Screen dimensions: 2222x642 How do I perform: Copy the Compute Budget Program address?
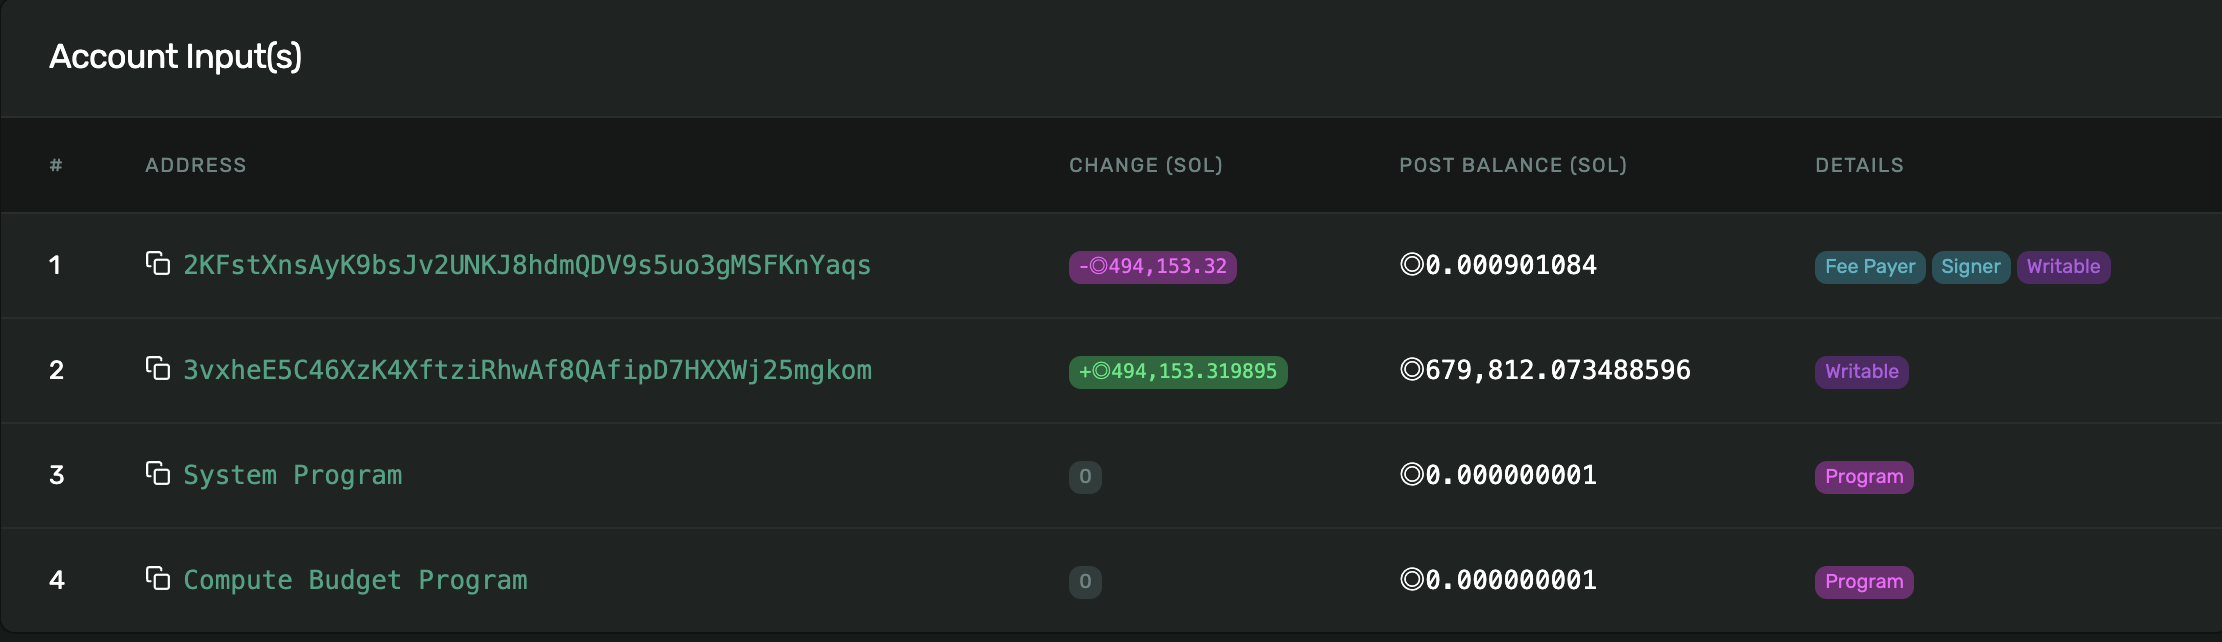pyautogui.click(x=158, y=579)
